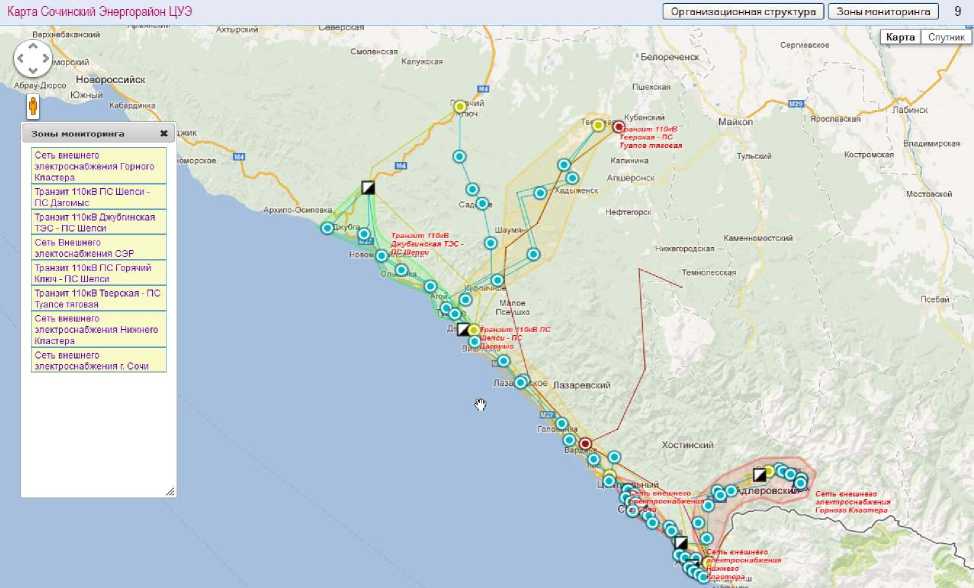This screenshot has height=588, width=974.
Task: Switch map view to Карта
Action: pos(901,37)
